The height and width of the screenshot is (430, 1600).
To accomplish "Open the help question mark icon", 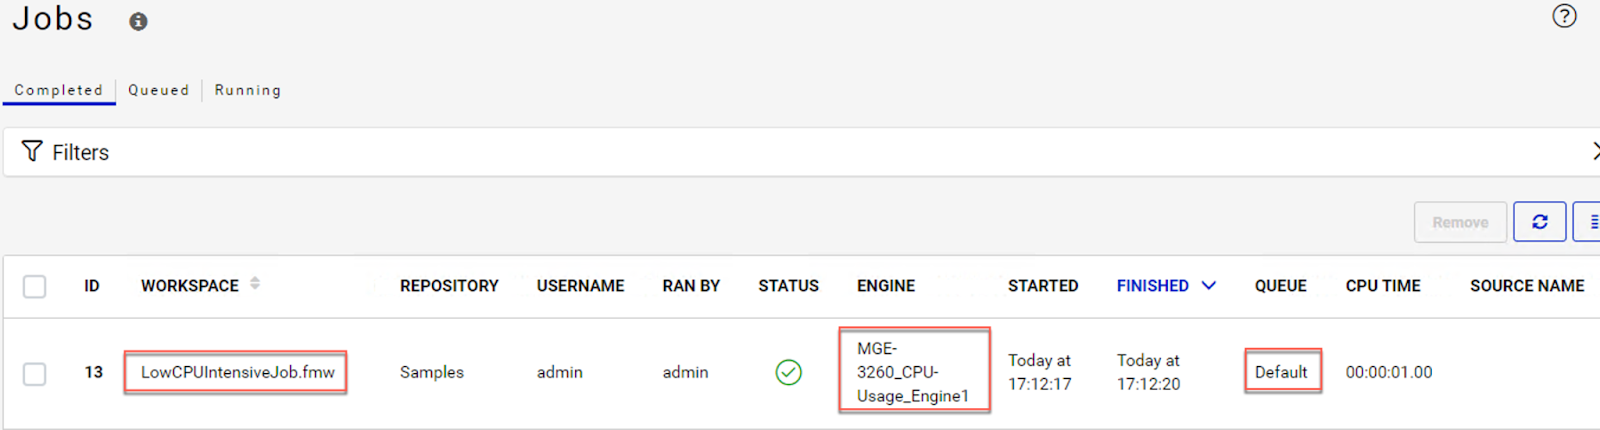I will pos(1564,16).
